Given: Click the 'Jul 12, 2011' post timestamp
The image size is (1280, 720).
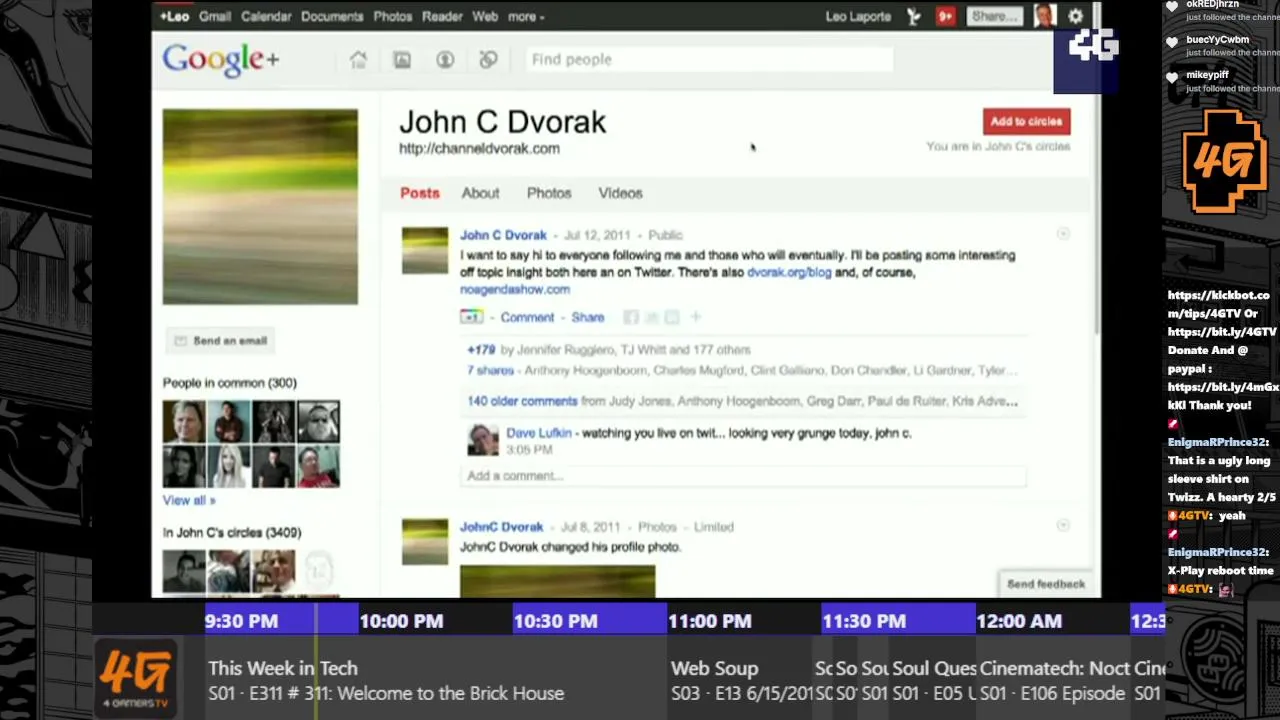Looking at the screenshot, I should click(597, 235).
